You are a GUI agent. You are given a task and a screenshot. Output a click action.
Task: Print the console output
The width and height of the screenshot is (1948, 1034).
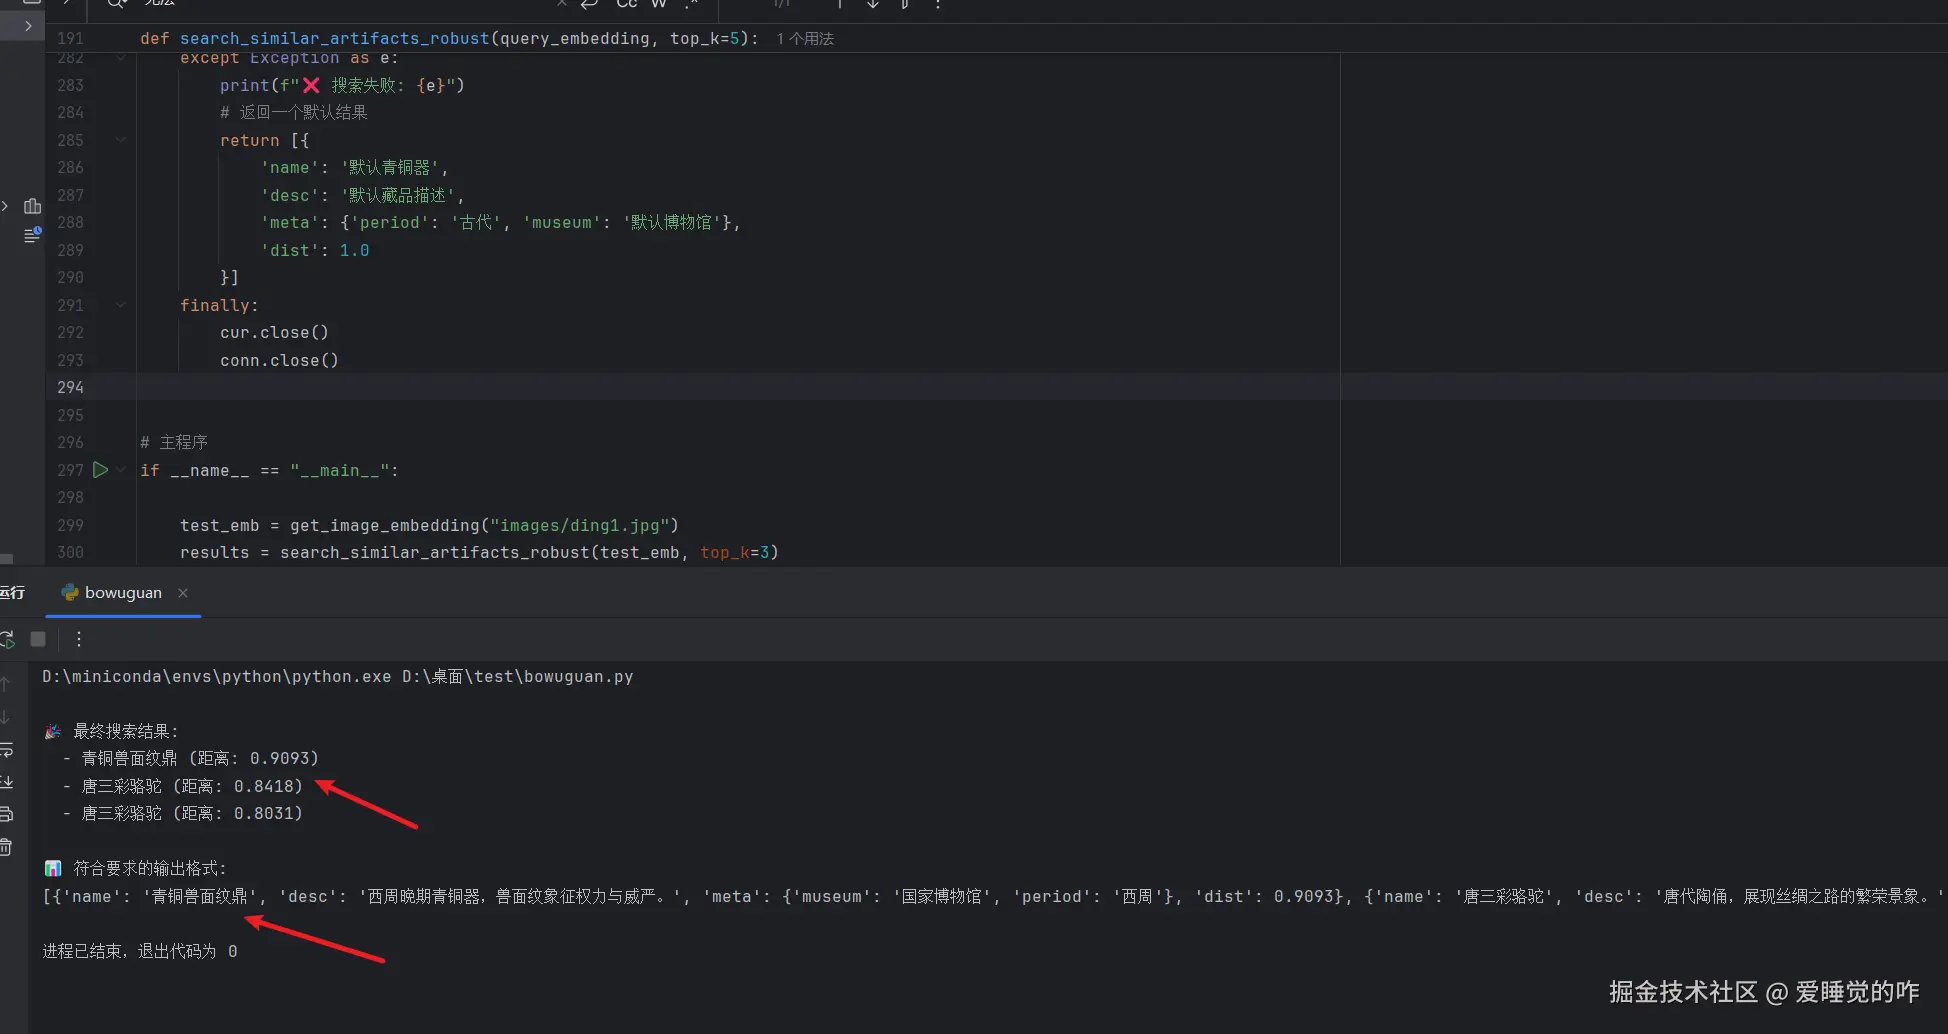pyautogui.click(x=6, y=814)
